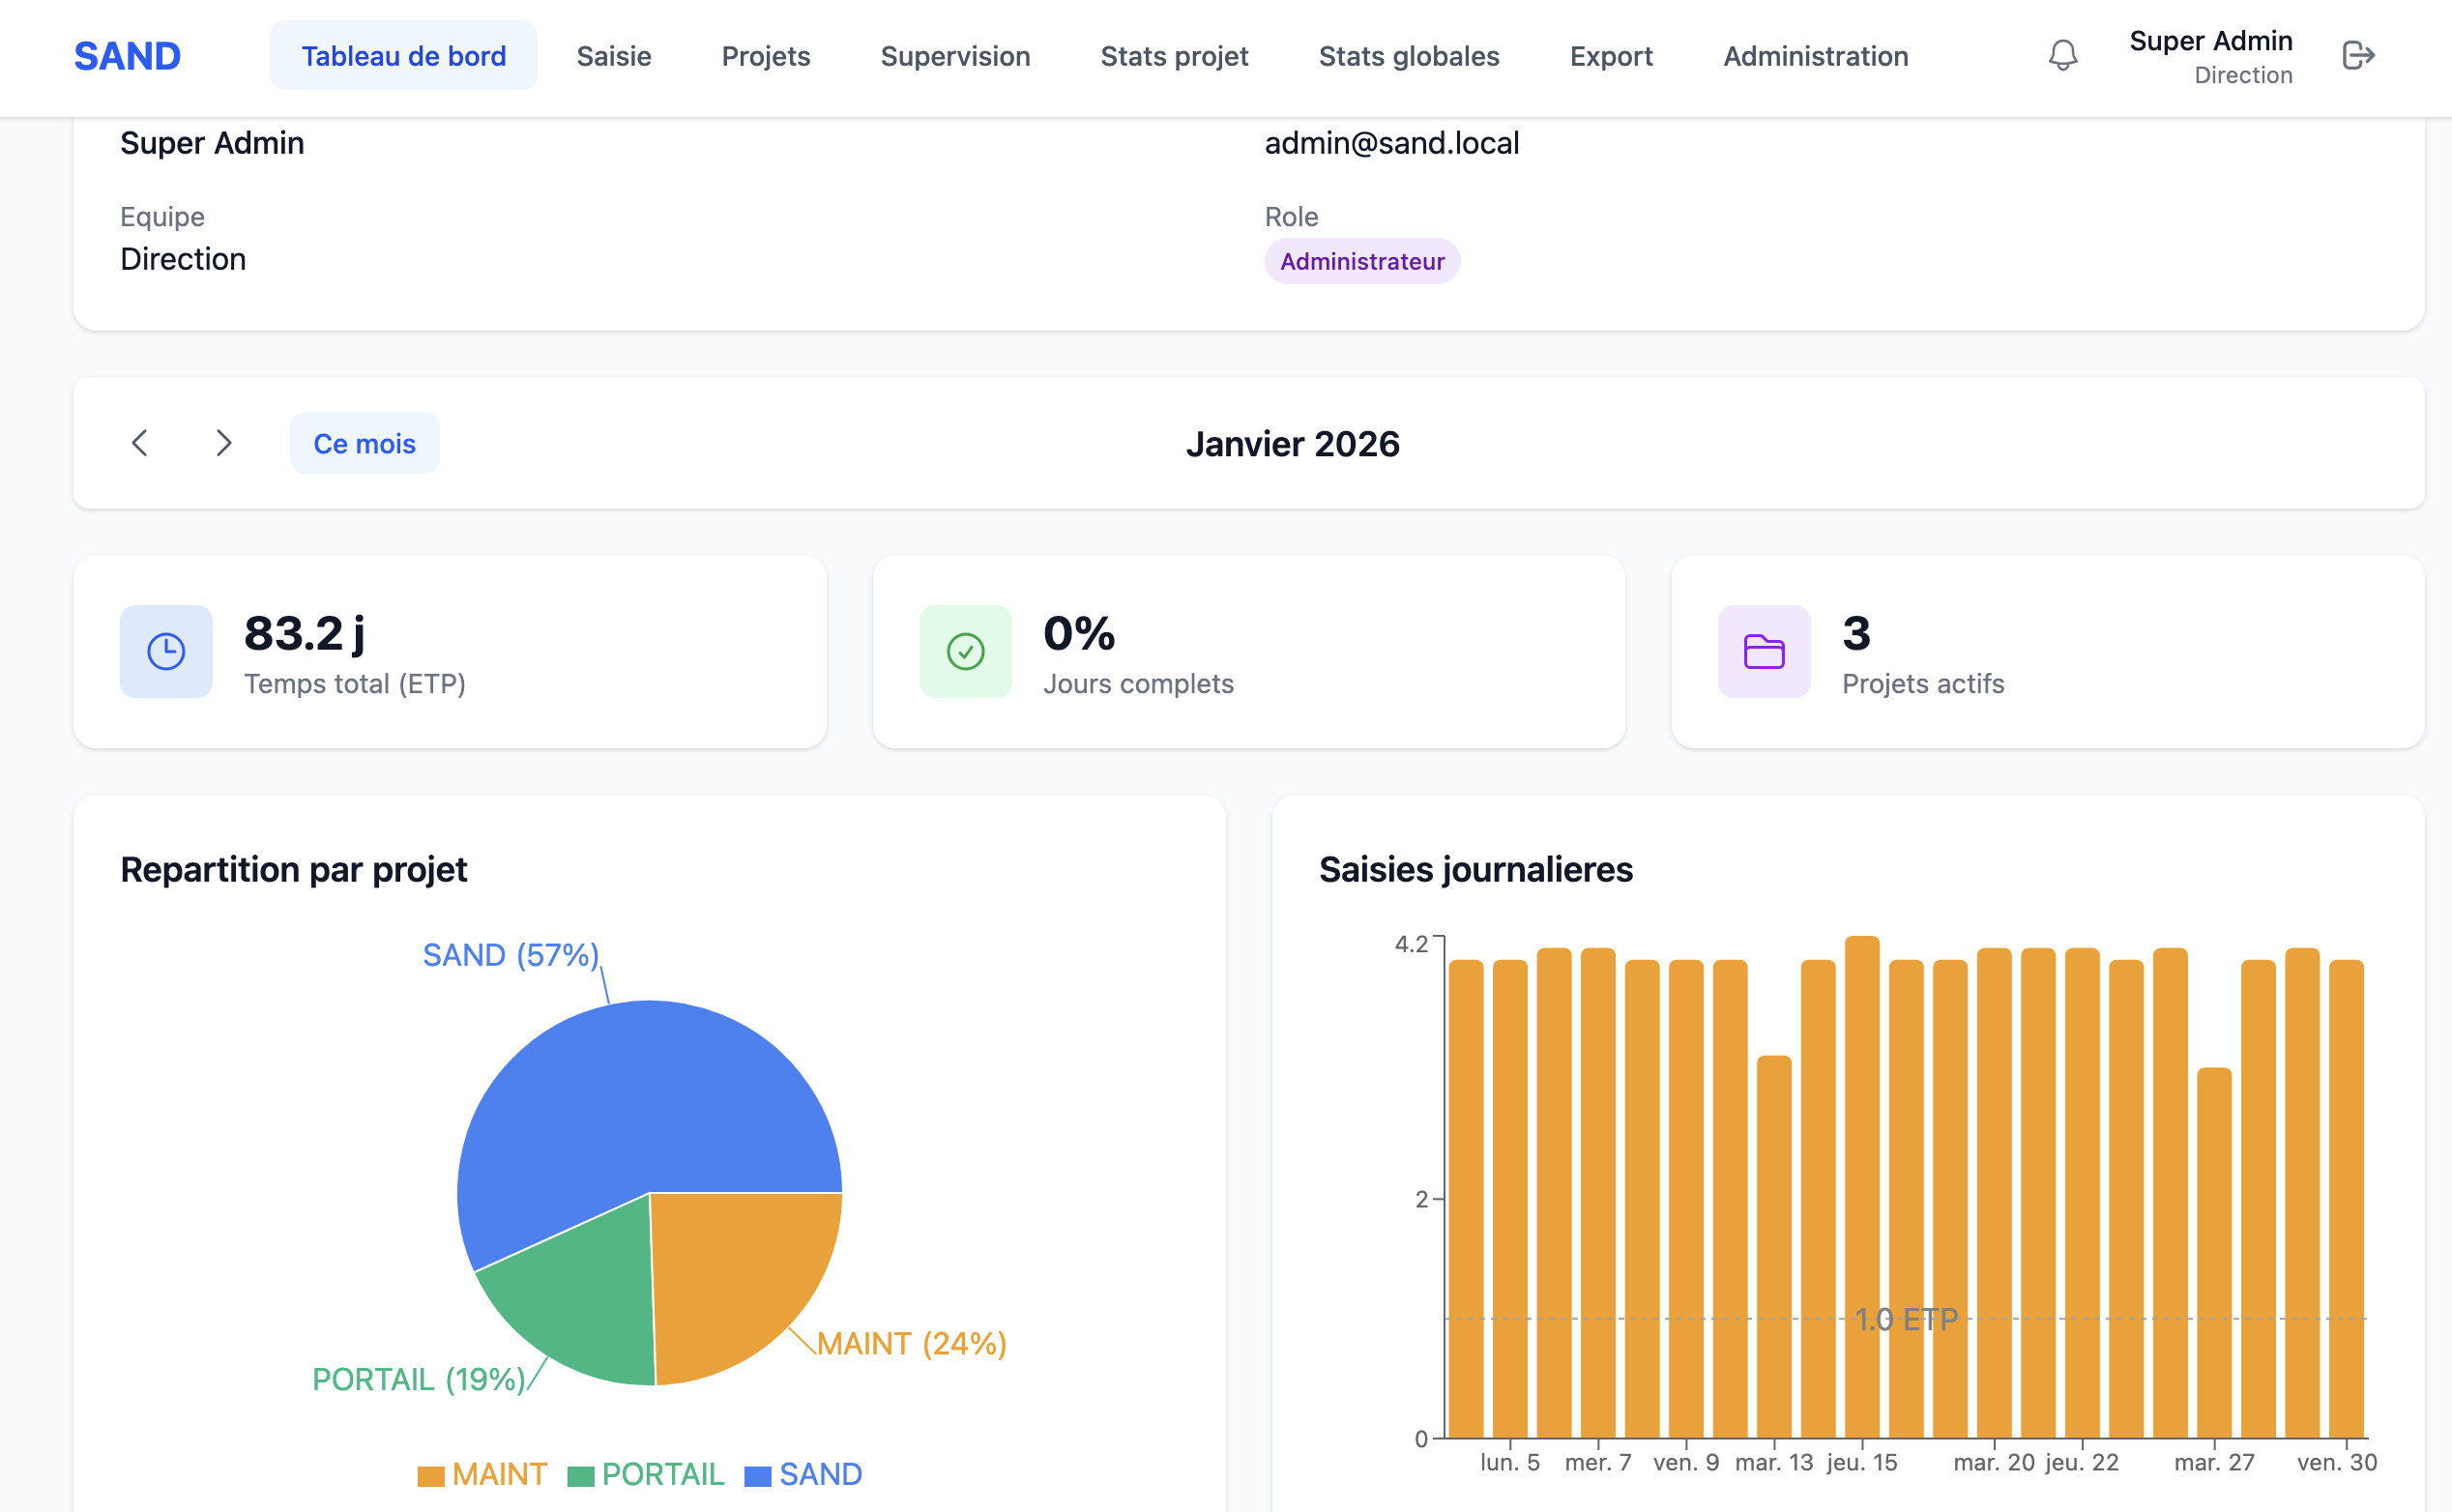Viewport: 2452px width, 1512px height.
Task: Navigate to the Export page
Action: pos(1610,56)
